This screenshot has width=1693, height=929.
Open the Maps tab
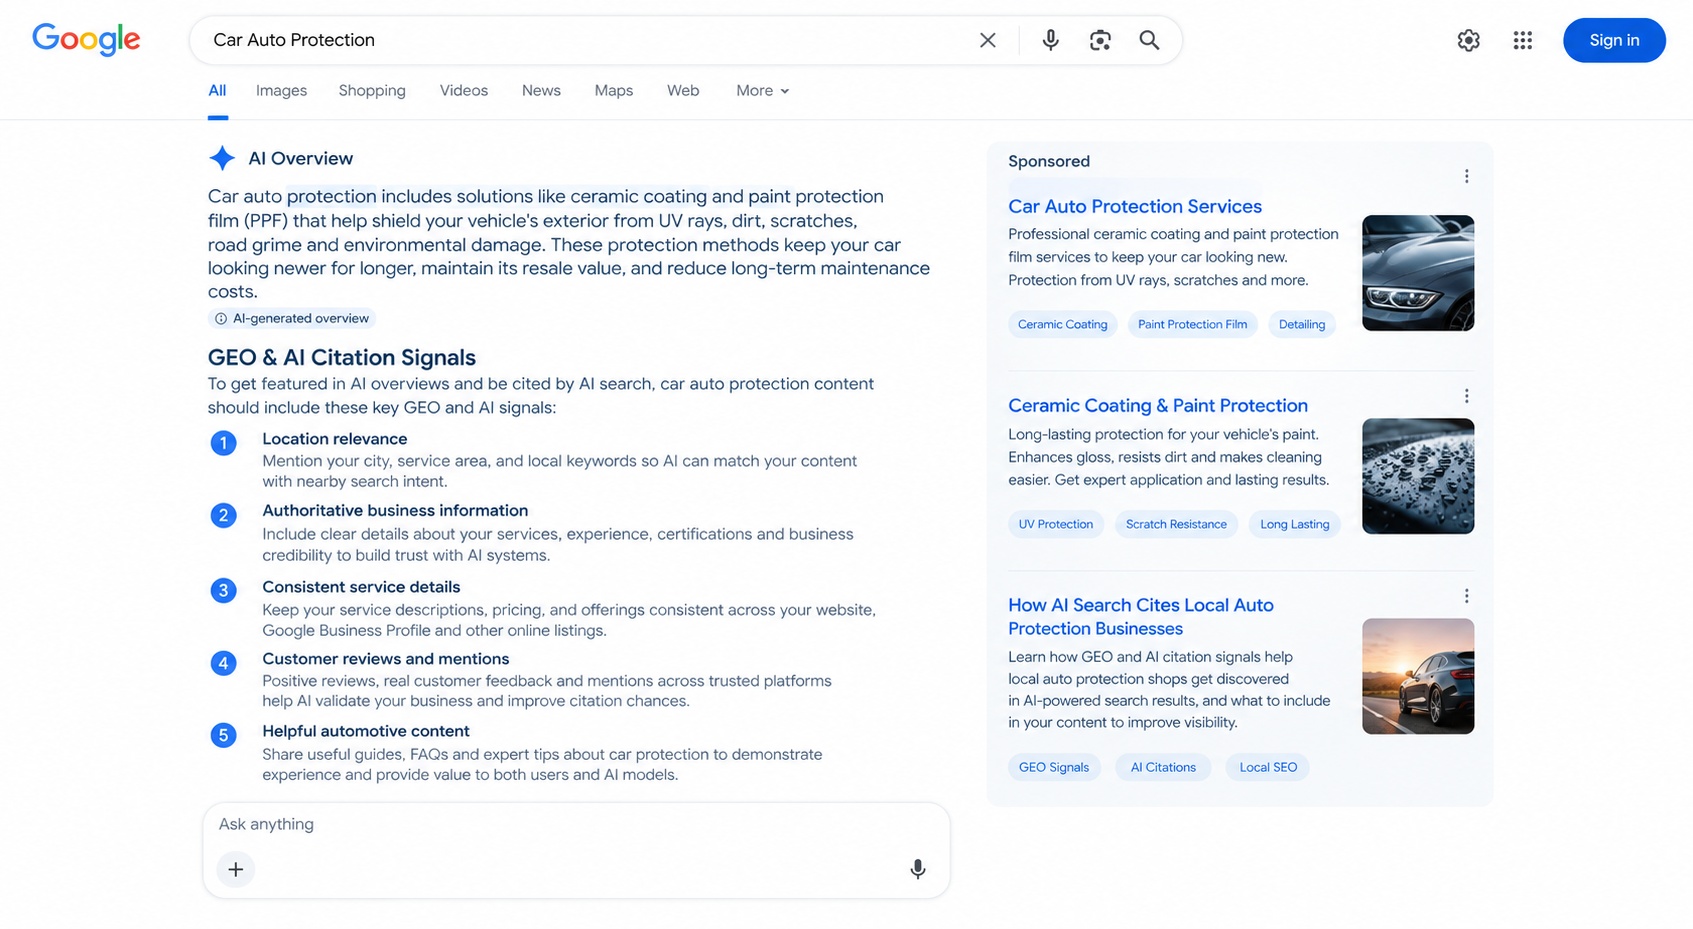tap(613, 90)
